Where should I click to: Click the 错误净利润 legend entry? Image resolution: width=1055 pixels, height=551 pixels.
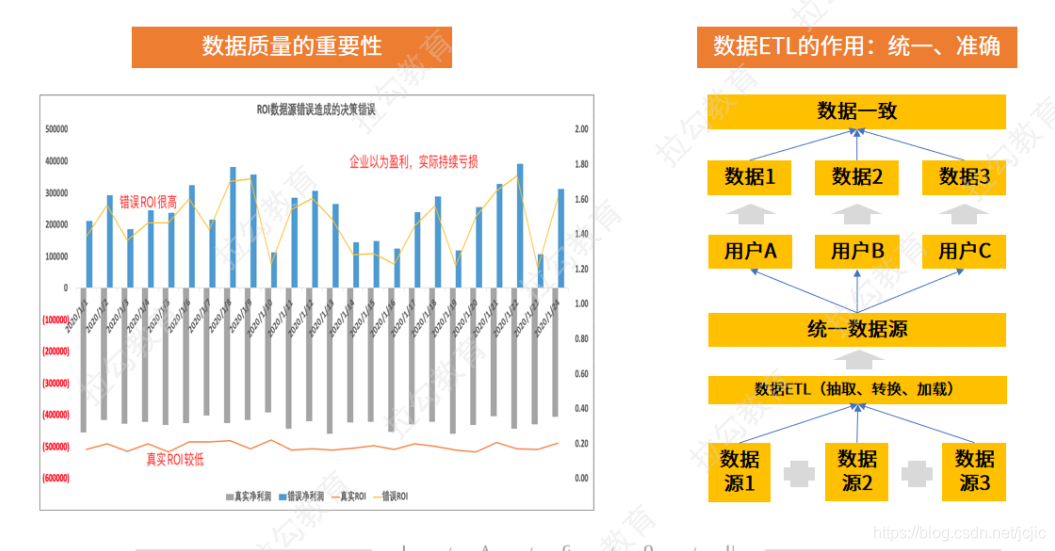pos(301,497)
